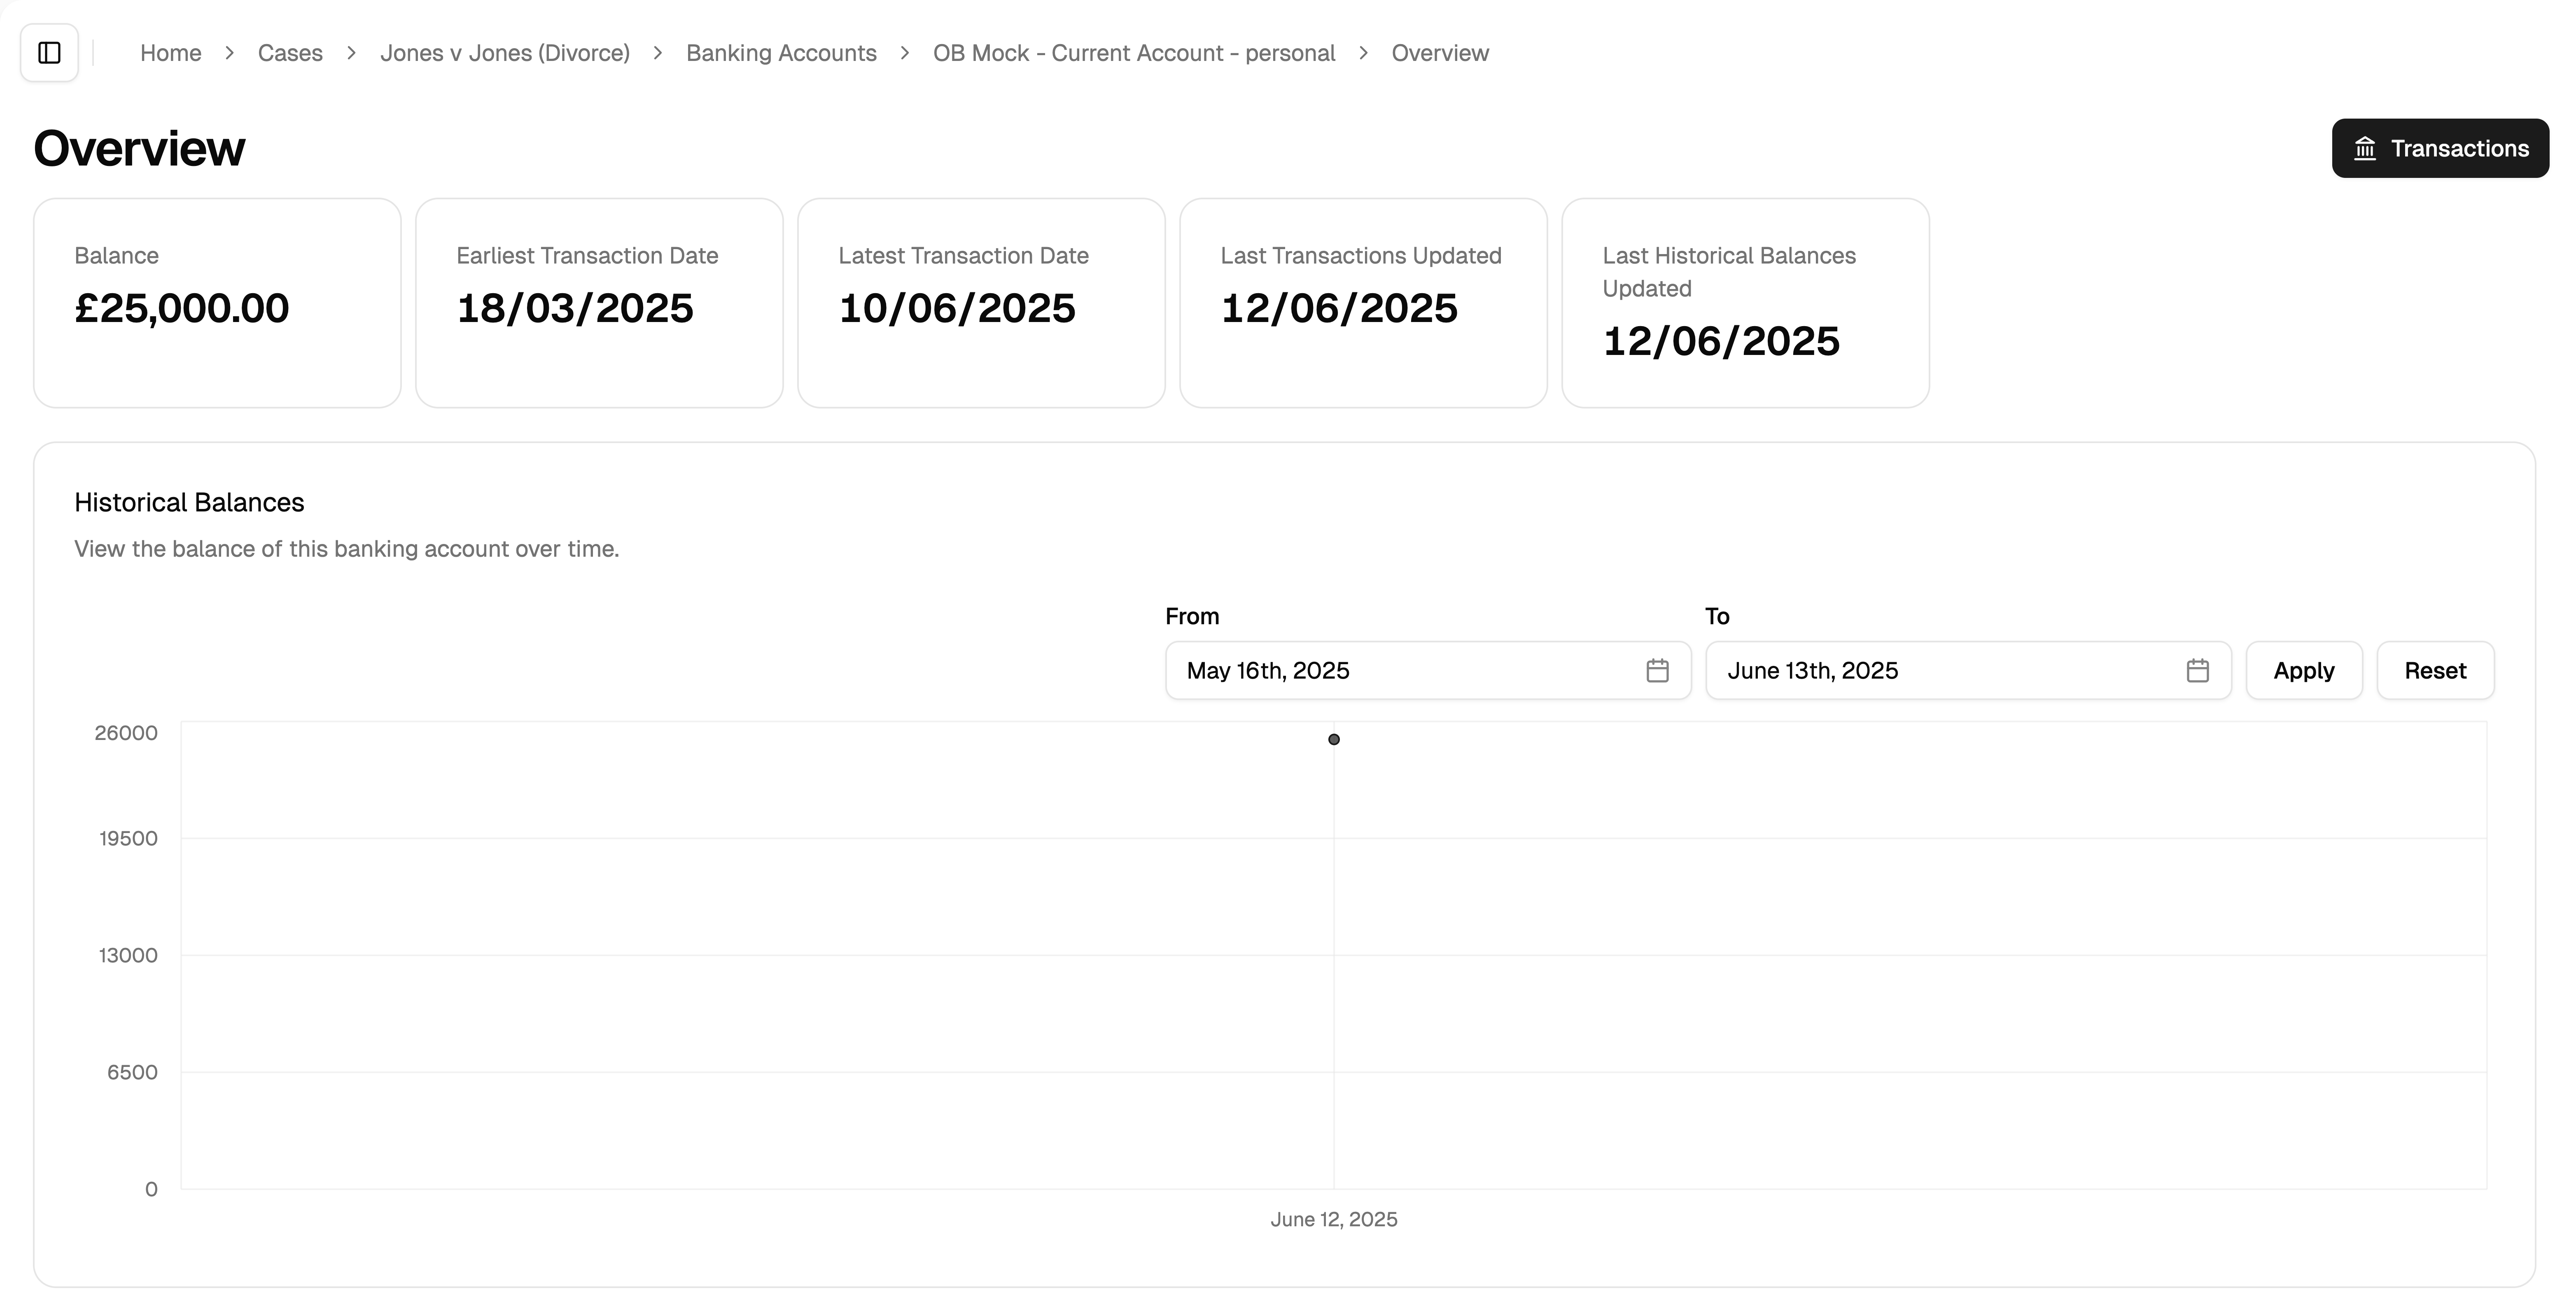Open Jones v Jones (Divorce) breadcrumb
Viewport: 2576px width, 1307px height.
504,53
